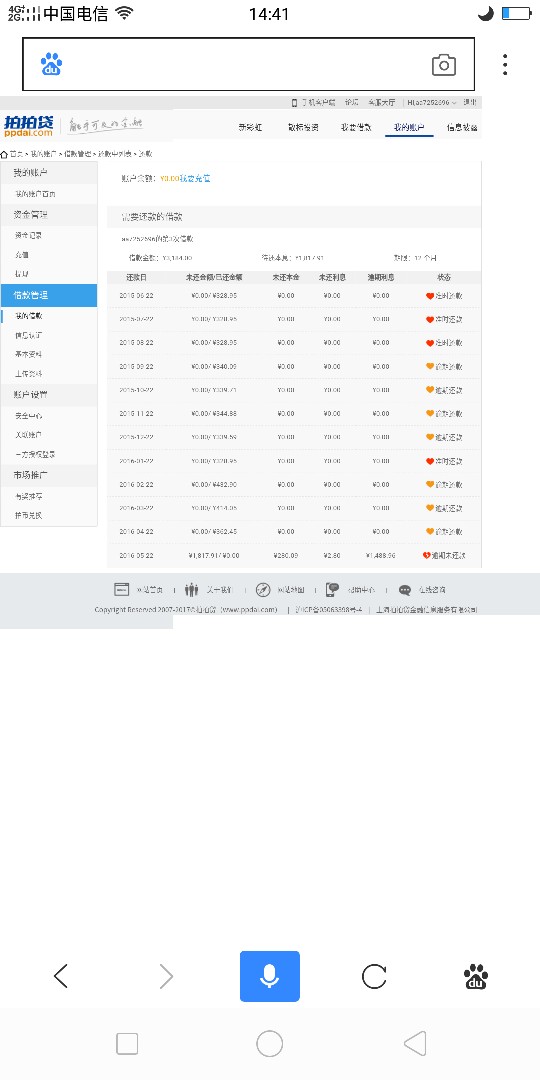Go back with the browser back arrow
The width and height of the screenshot is (540, 1080).
coord(61,976)
